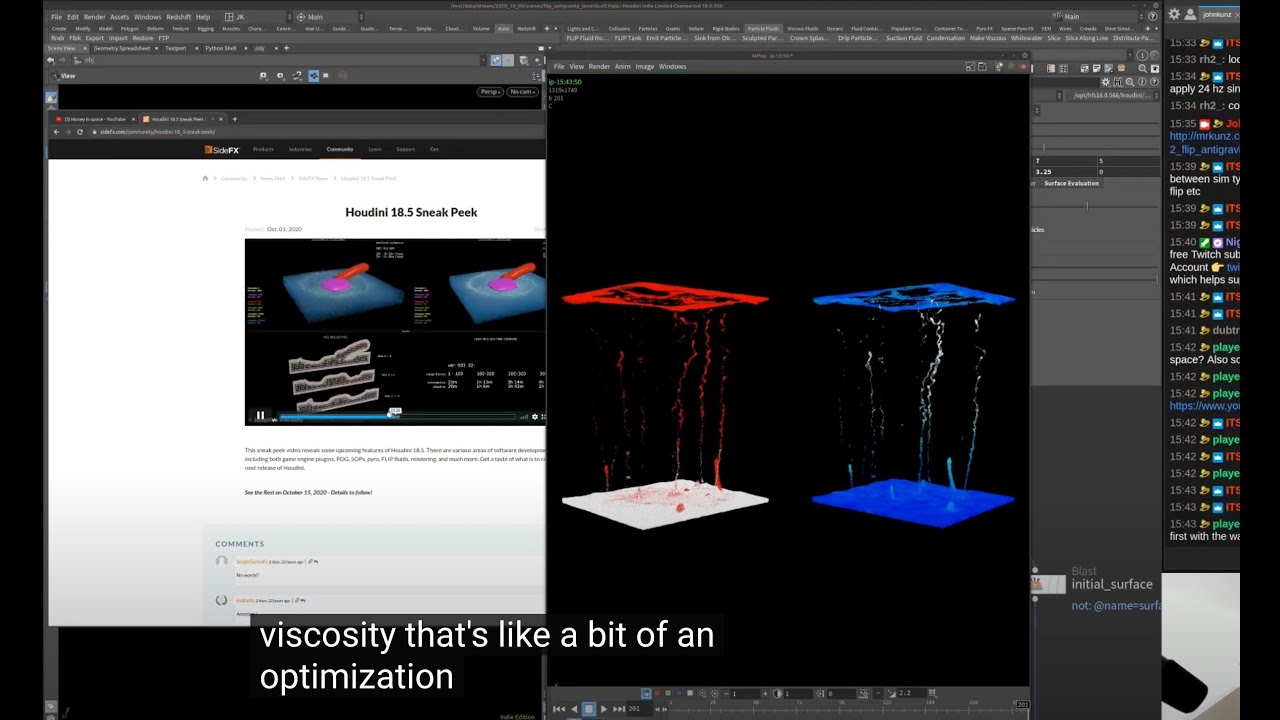Open the Mplay Anim menu
This screenshot has height=720, width=1280.
[623, 66]
